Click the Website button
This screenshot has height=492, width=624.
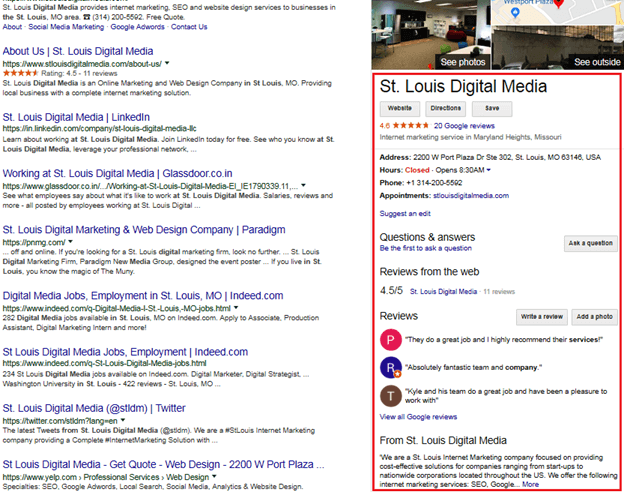400,107
